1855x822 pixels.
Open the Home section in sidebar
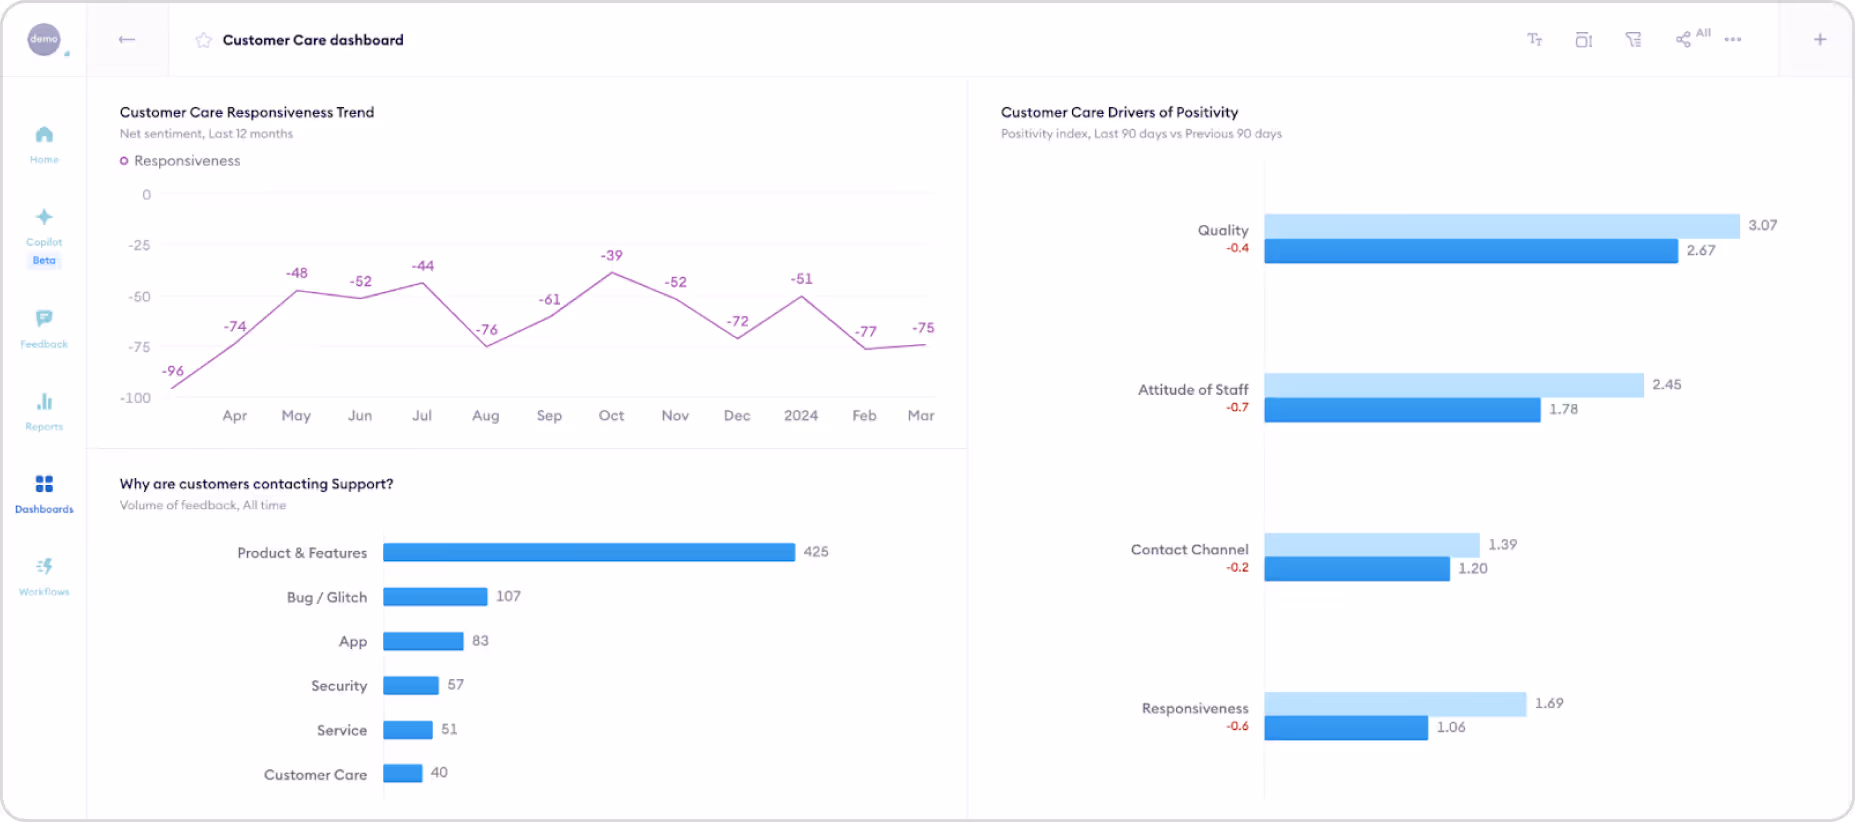[x=44, y=145]
